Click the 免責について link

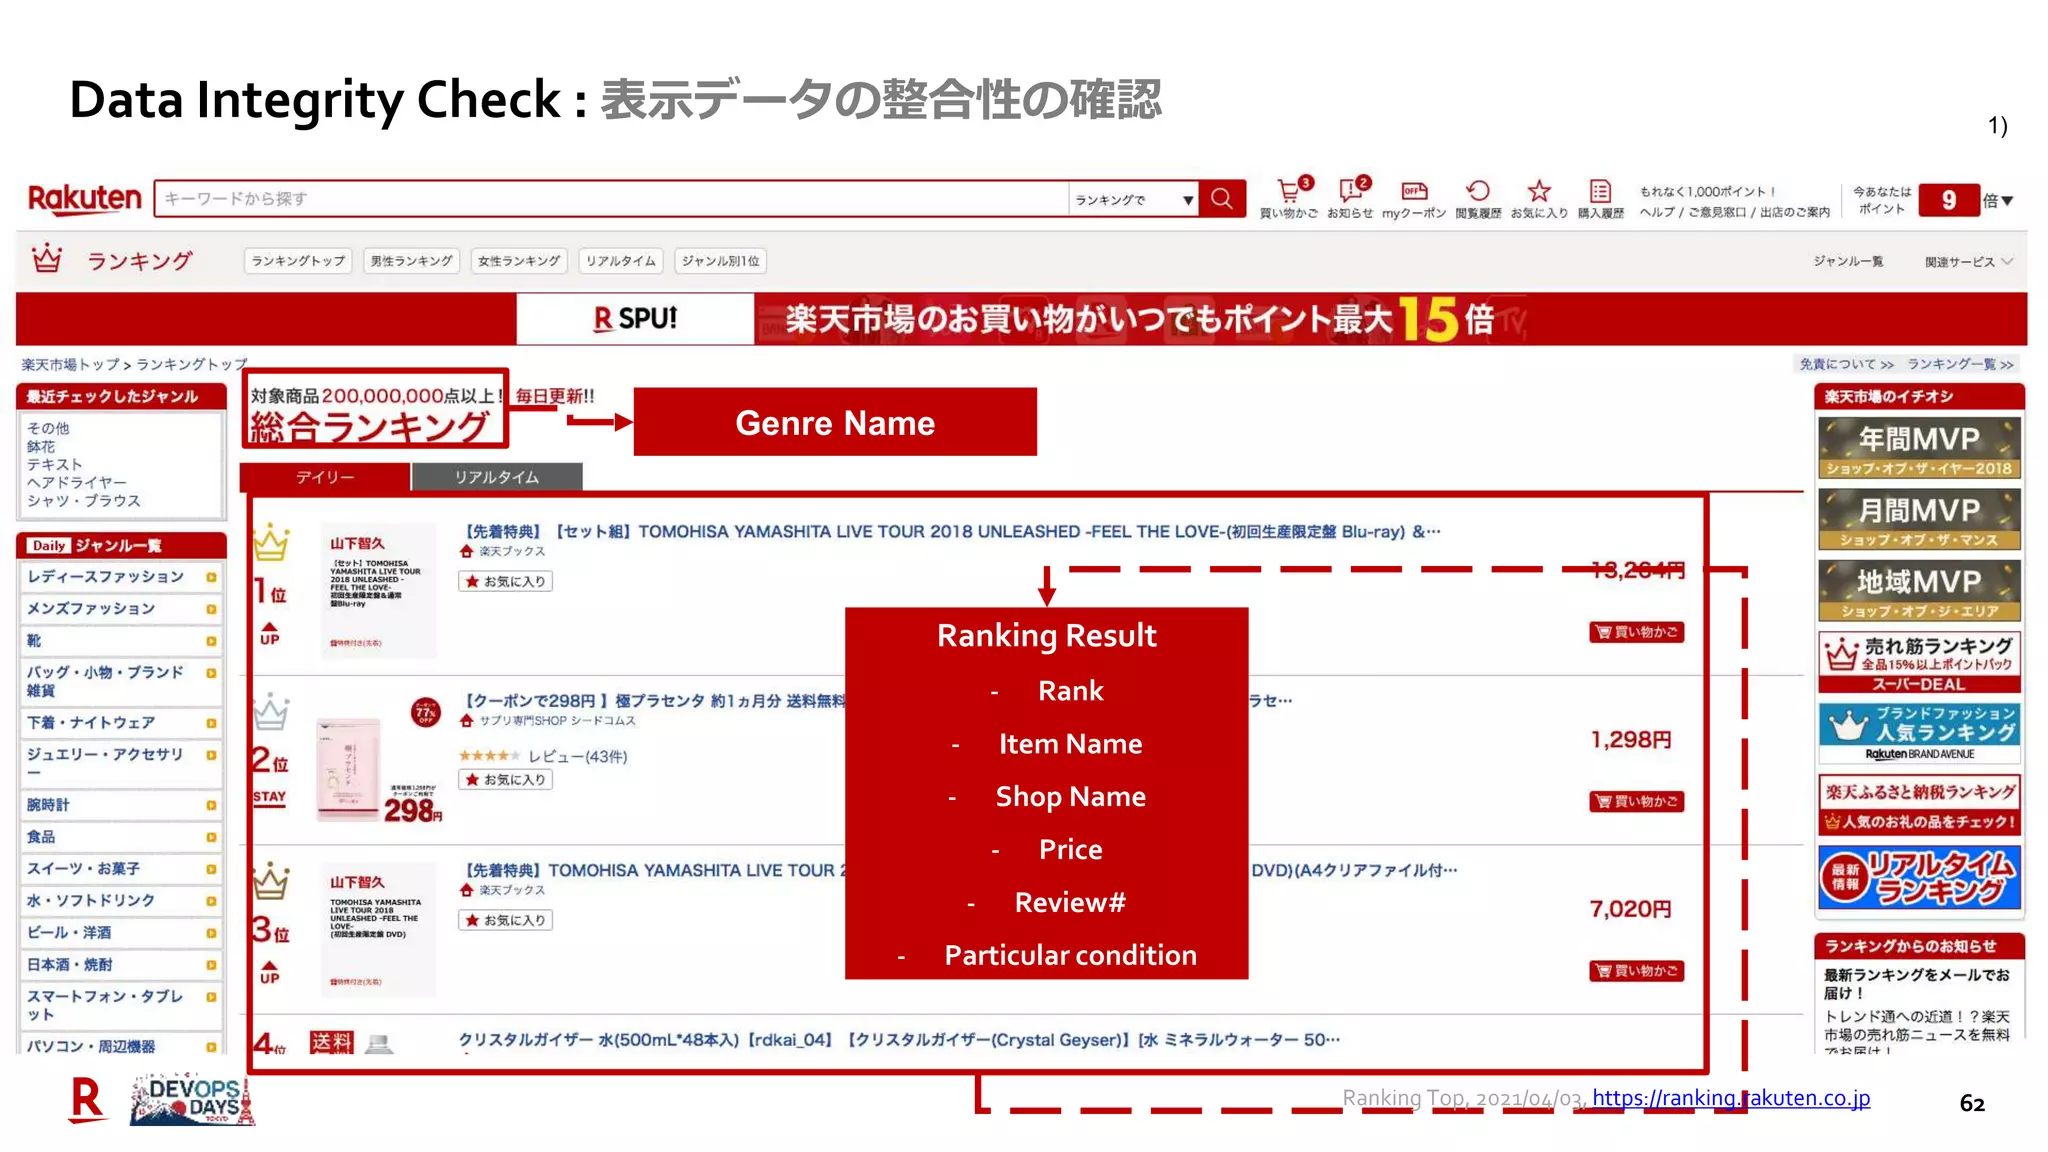[1847, 364]
